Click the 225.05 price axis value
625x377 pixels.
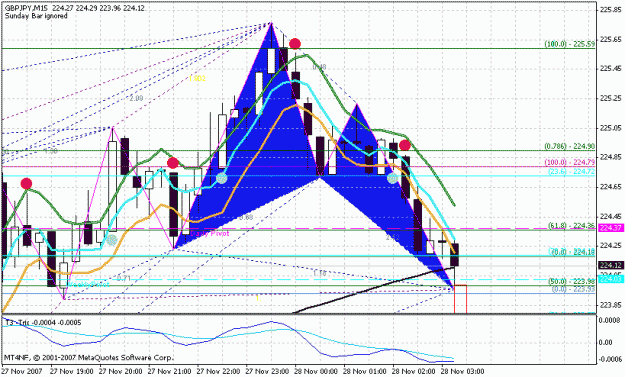tap(610, 128)
